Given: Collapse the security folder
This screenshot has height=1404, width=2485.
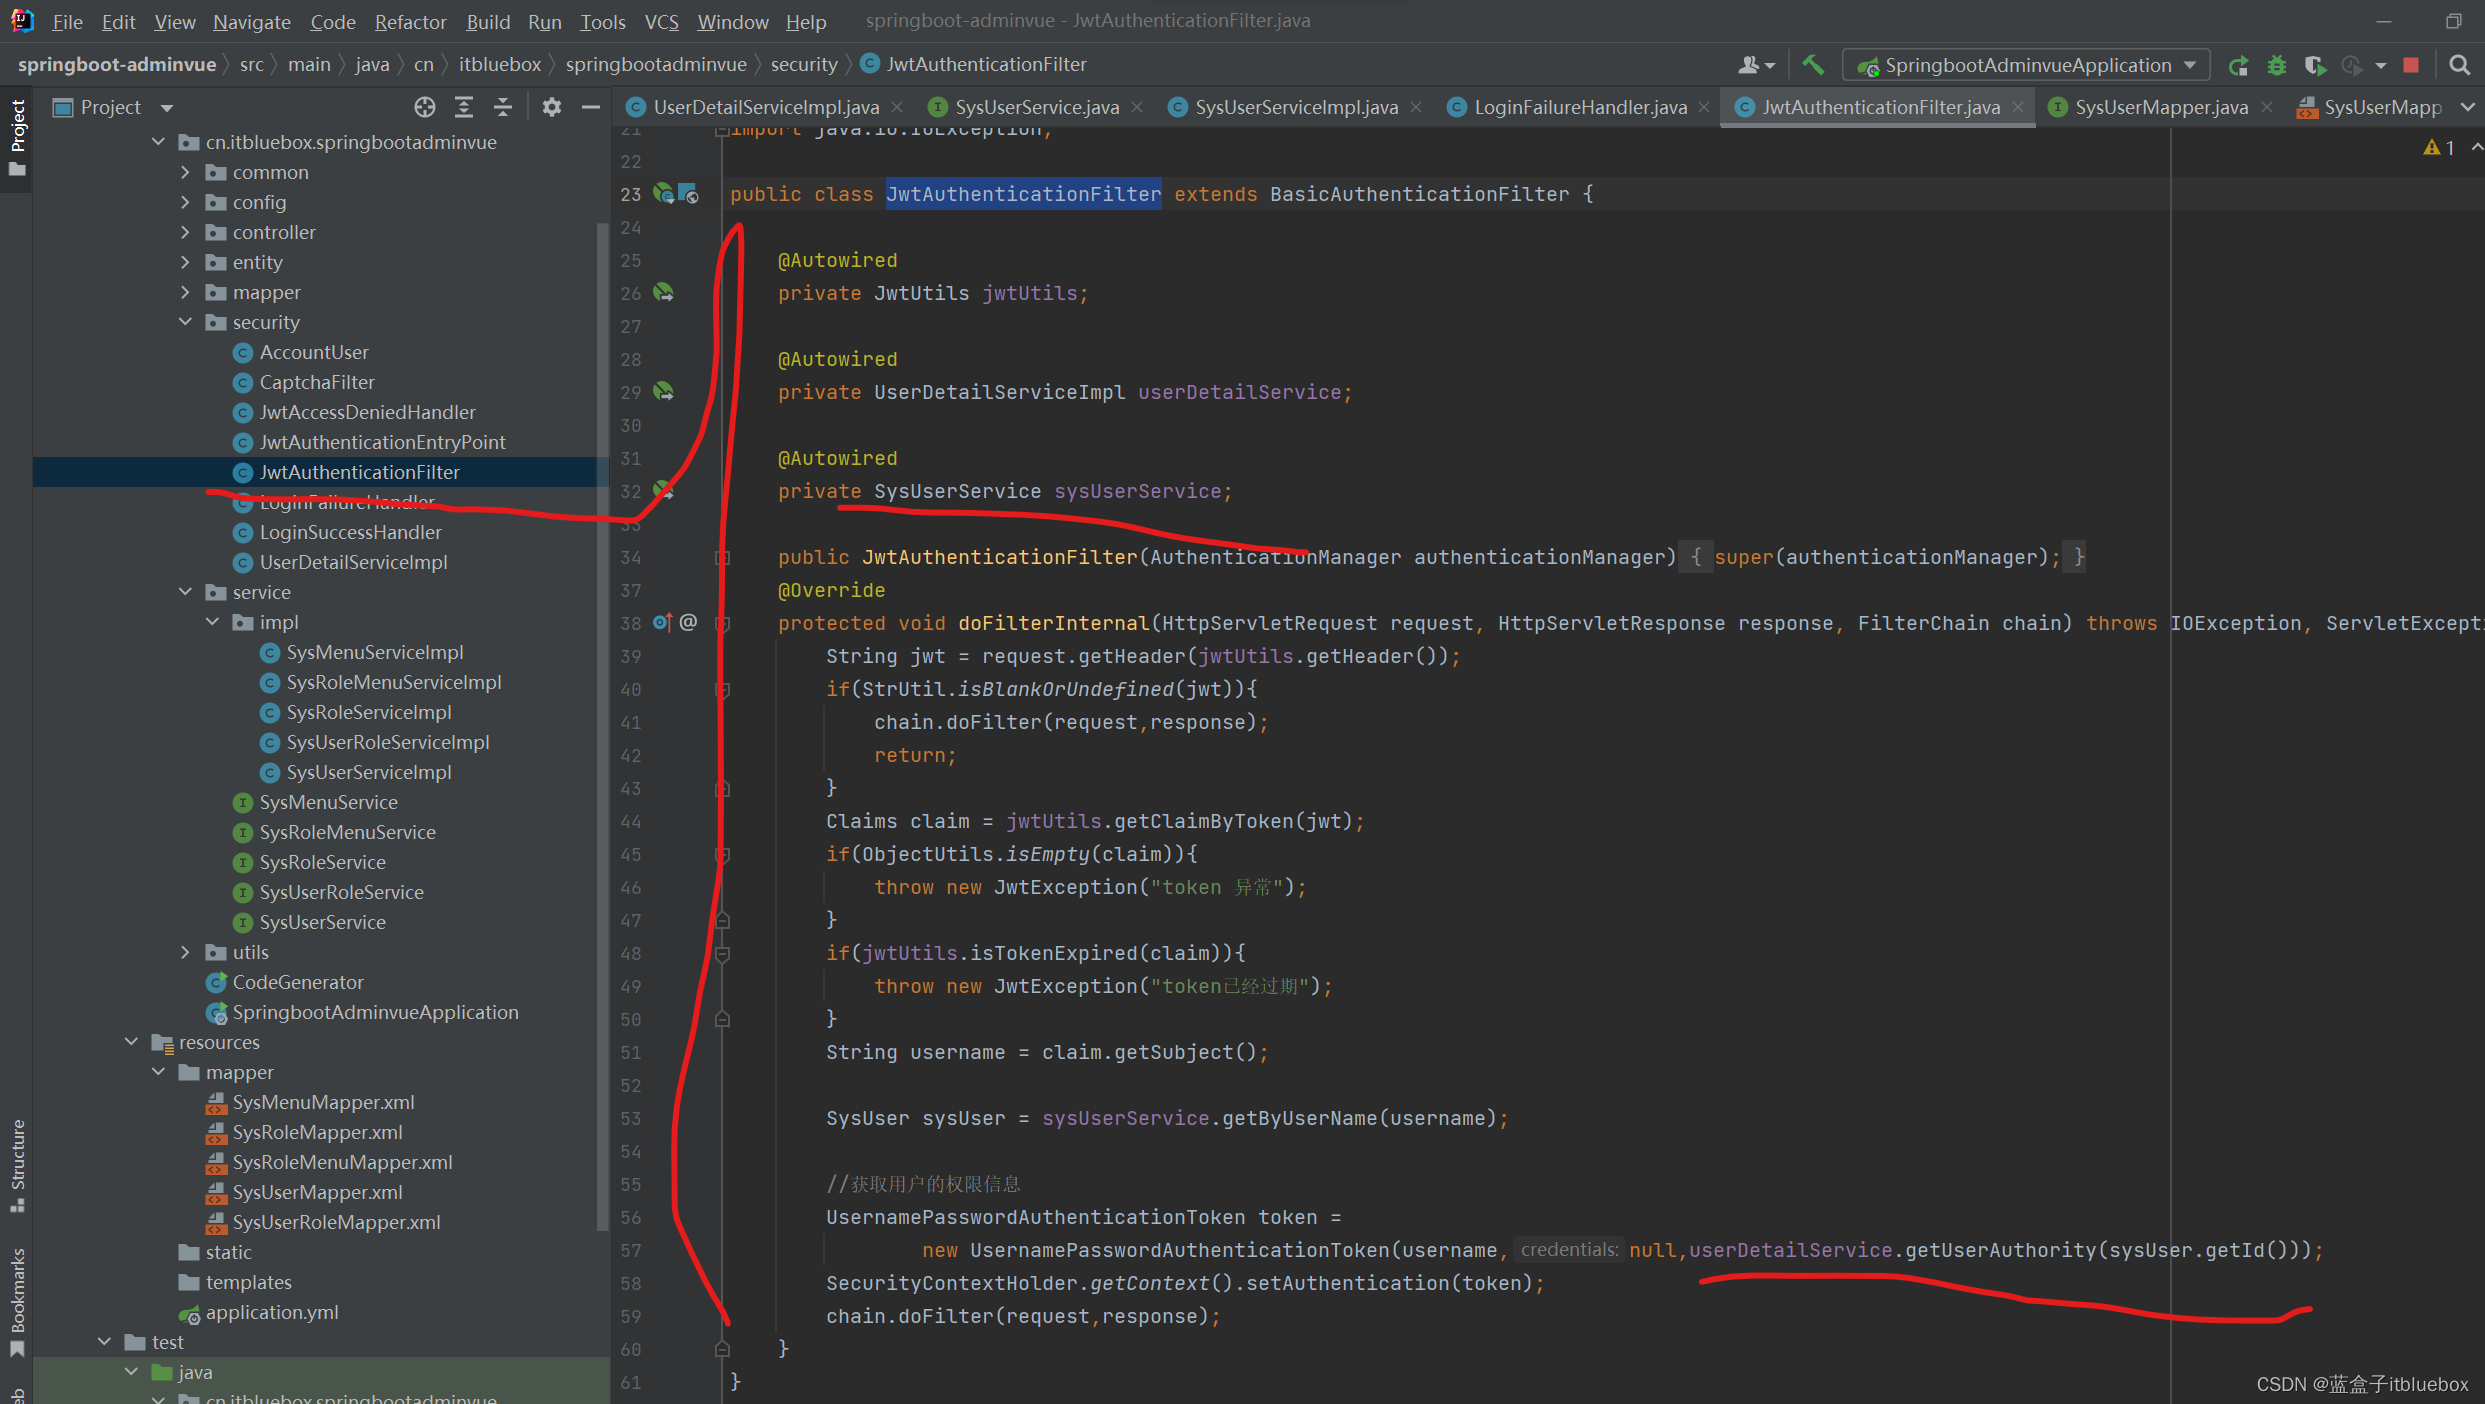Looking at the screenshot, I should coord(185,322).
